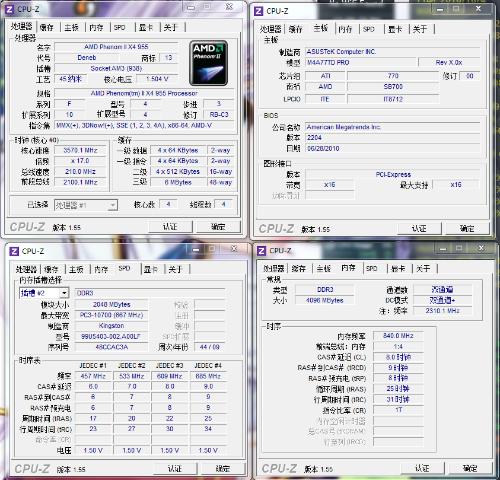The image size is (500, 480).
Task: Click the motherboard model 'M4A77TD PRO'
Action: (x=361, y=63)
